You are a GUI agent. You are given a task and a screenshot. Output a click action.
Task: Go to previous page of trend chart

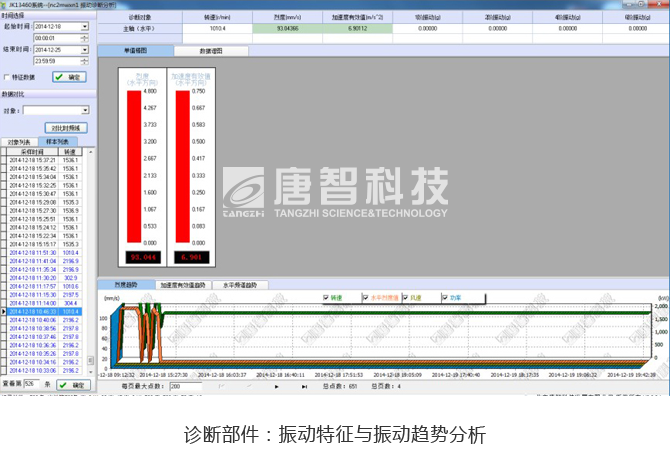tap(249, 386)
